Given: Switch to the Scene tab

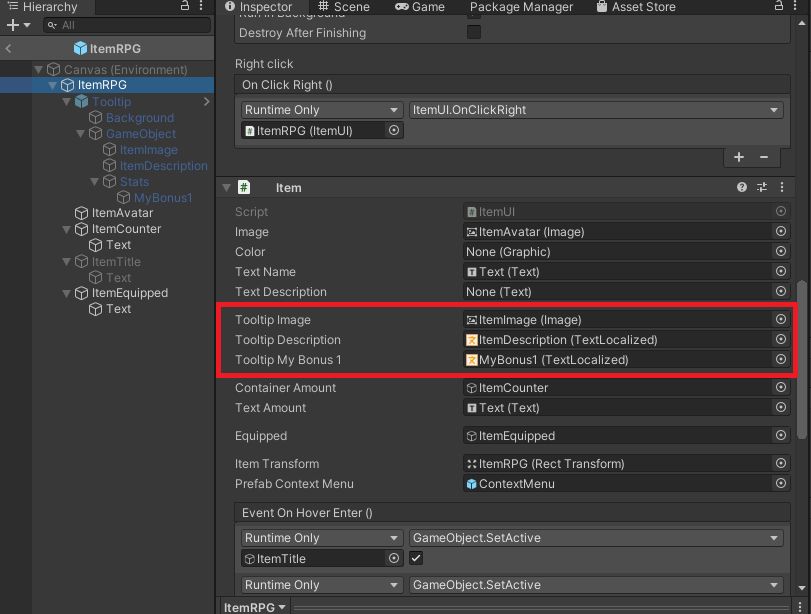Looking at the screenshot, I should coord(344,7).
